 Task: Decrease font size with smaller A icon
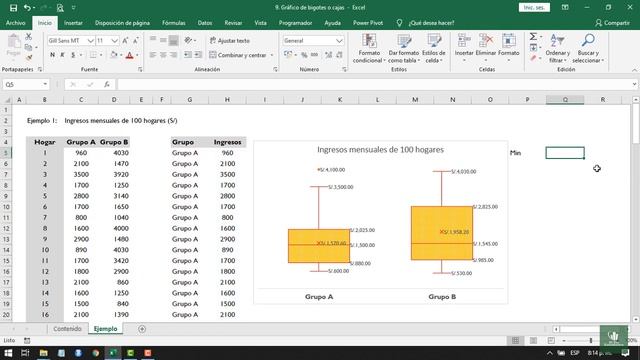point(136,41)
